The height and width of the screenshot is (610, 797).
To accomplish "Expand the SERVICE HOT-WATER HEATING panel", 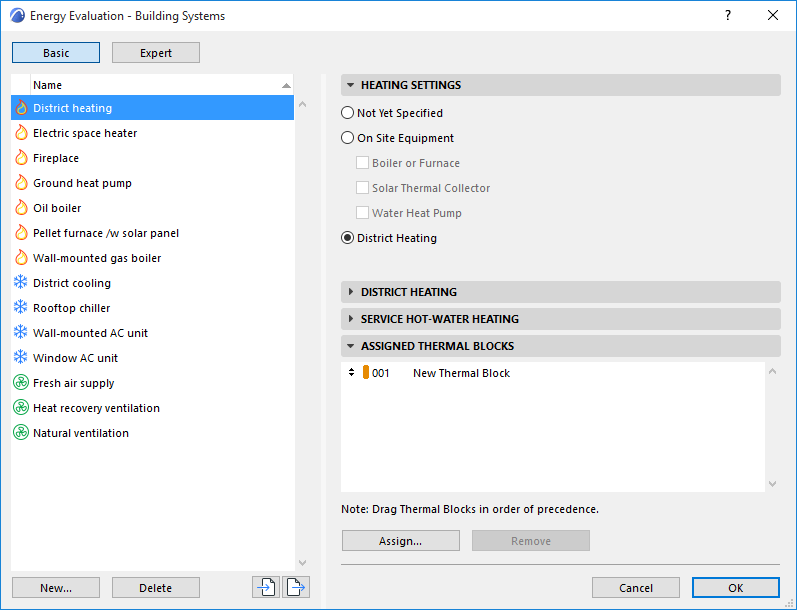I will pyautogui.click(x=561, y=319).
